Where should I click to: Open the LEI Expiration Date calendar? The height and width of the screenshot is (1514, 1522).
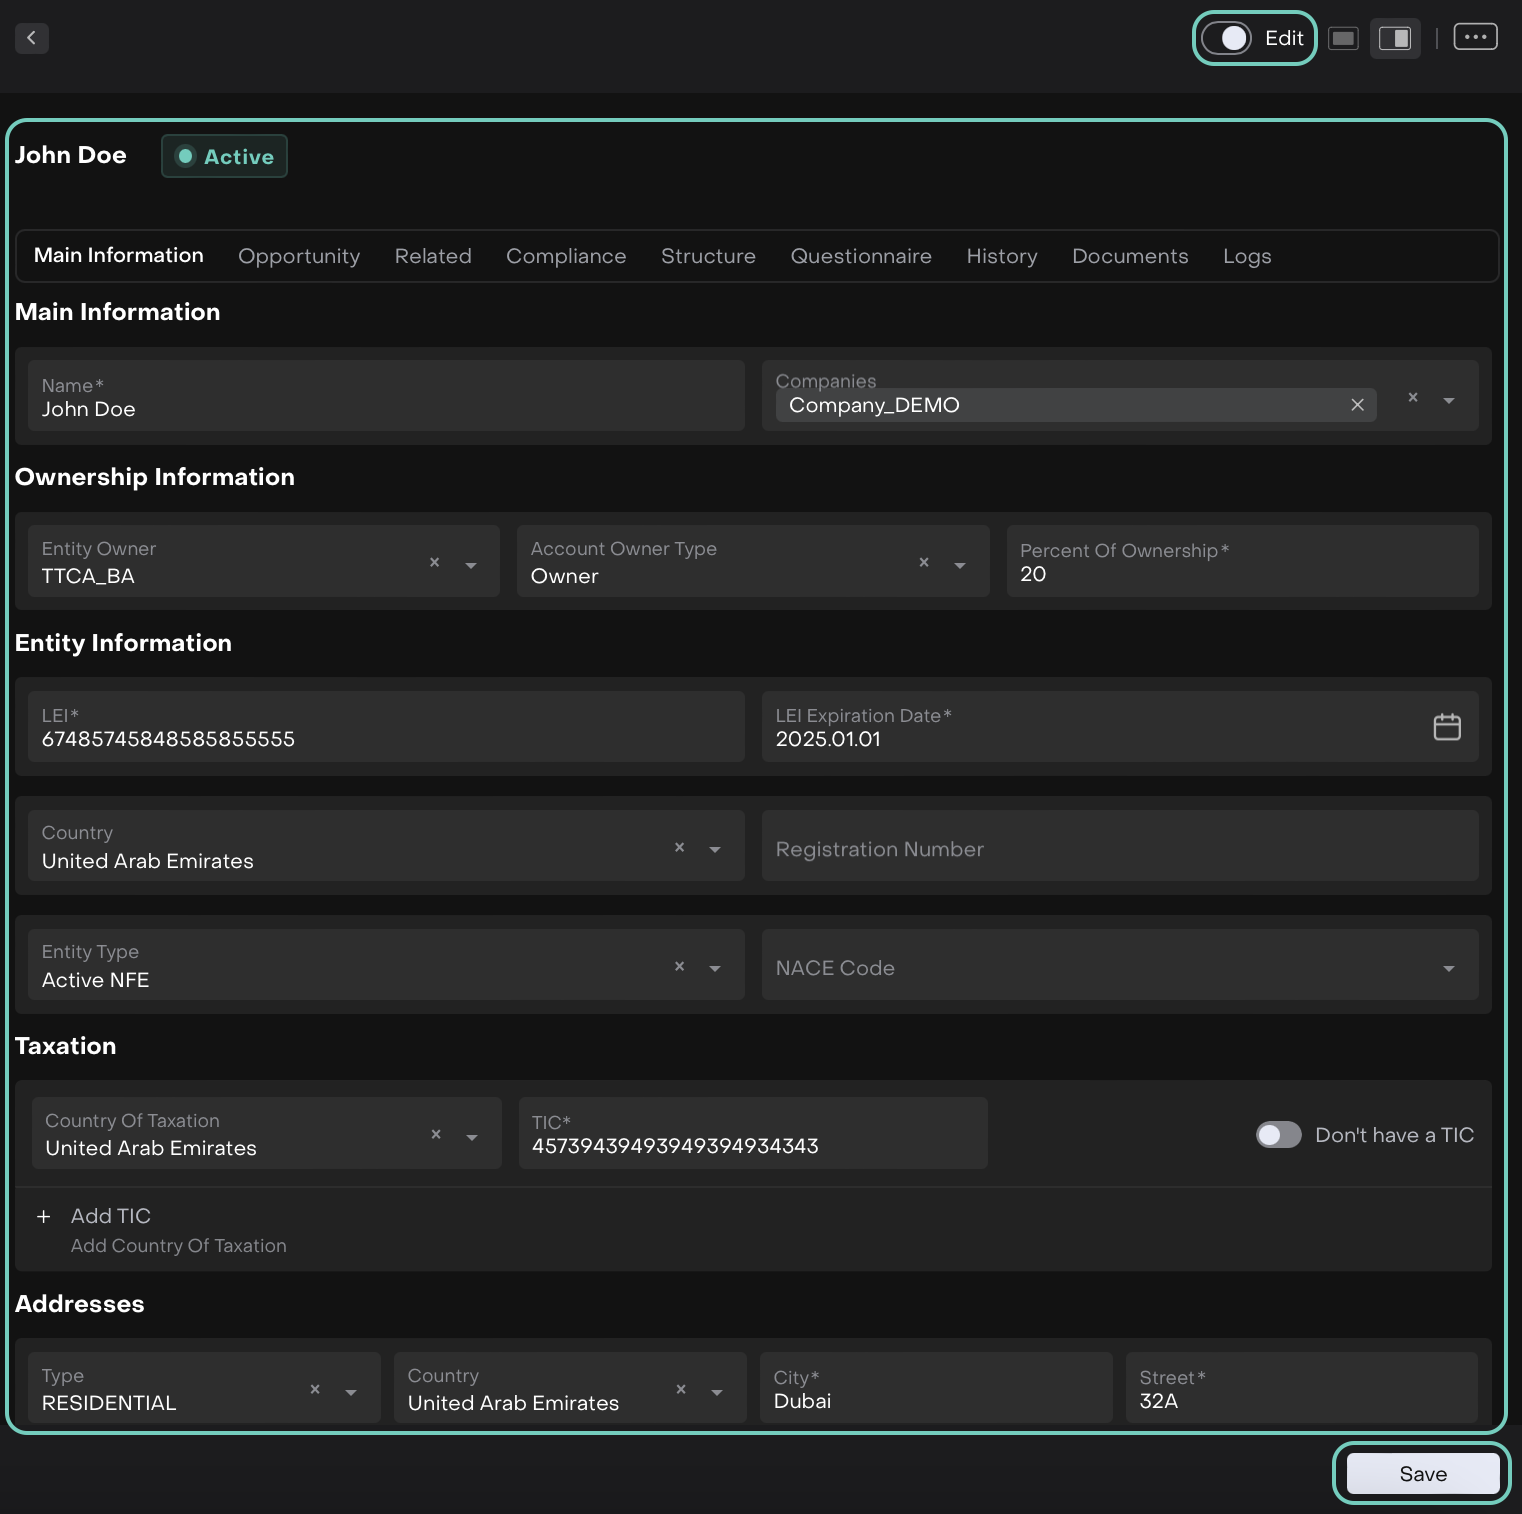click(x=1447, y=727)
